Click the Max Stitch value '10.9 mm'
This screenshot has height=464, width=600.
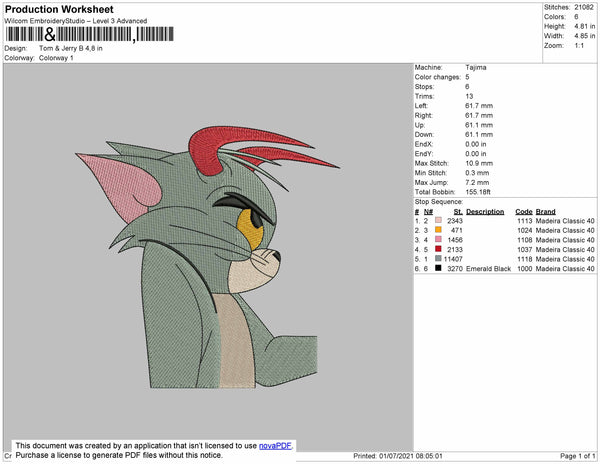(x=479, y=163)
